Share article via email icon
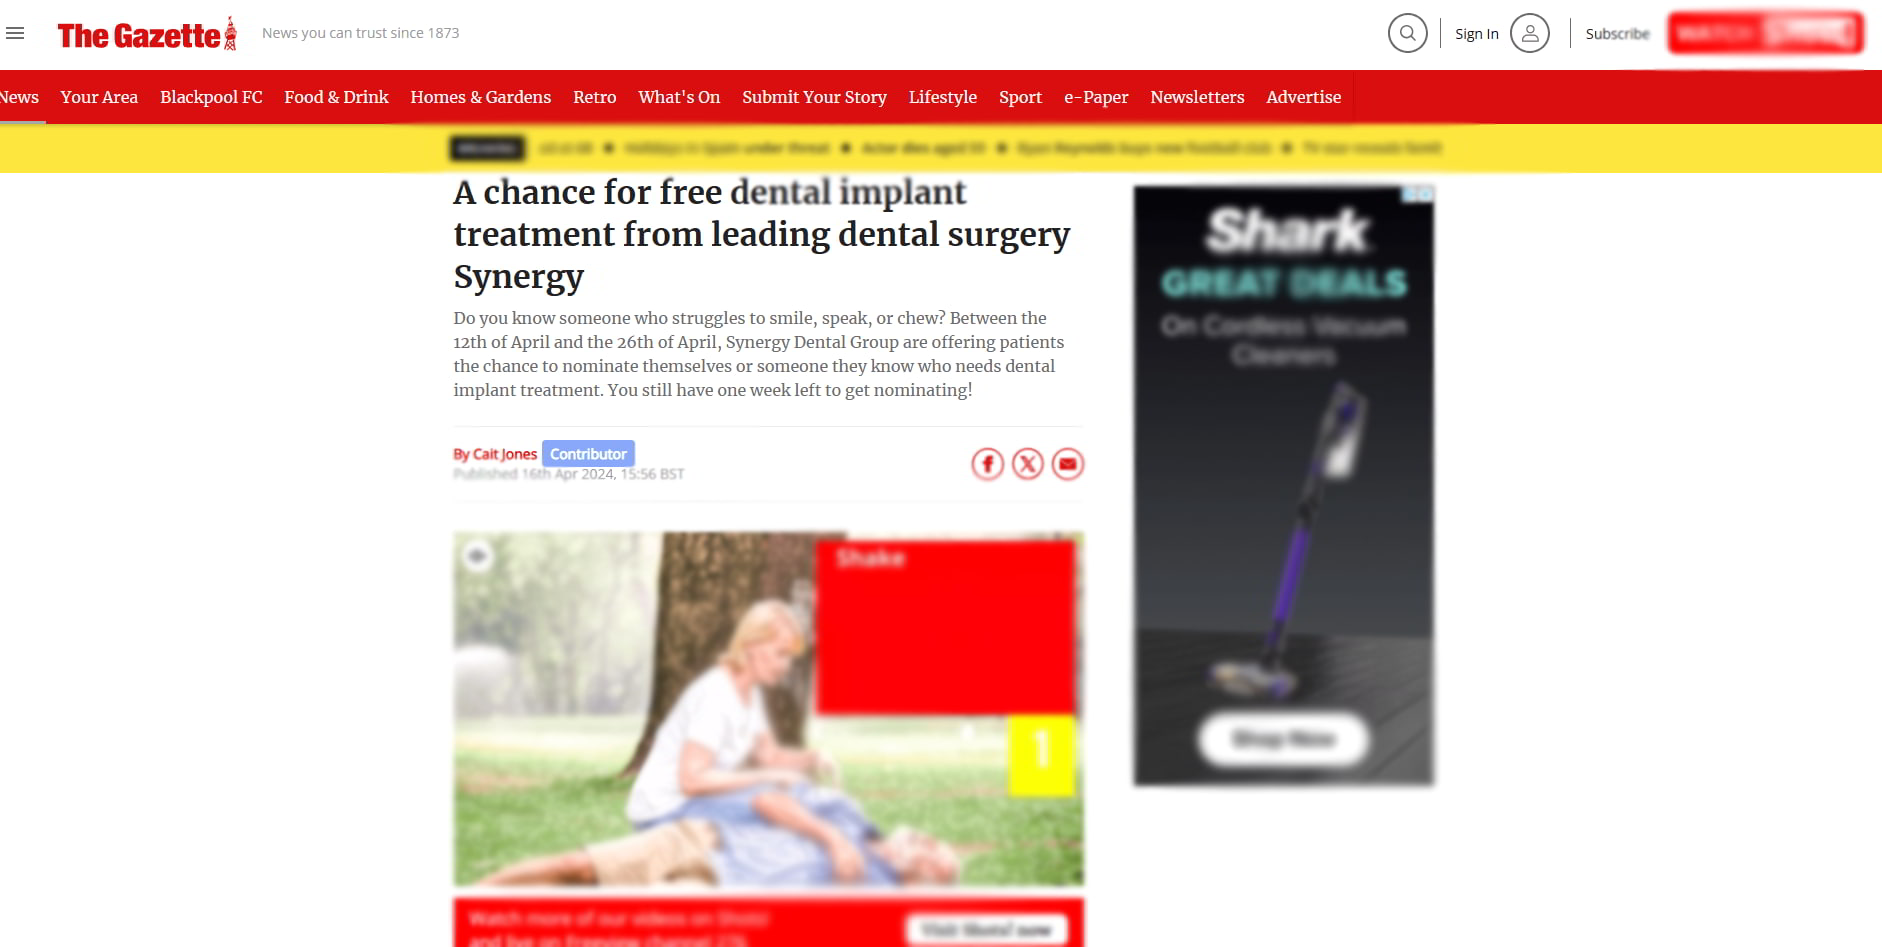The image size is (1882, 947). click(x=1067, y=464)
